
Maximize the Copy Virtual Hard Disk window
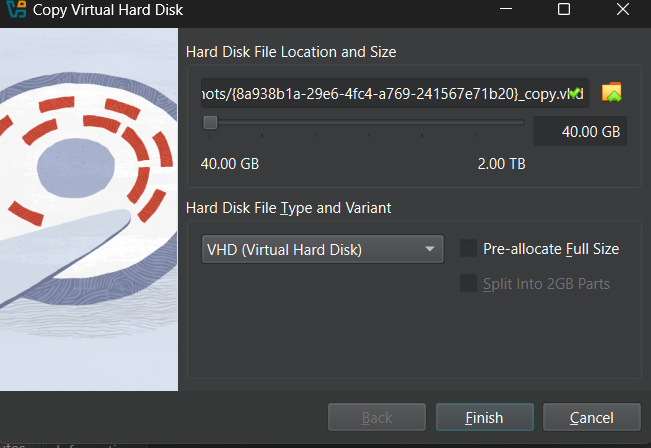click(564, 12)
